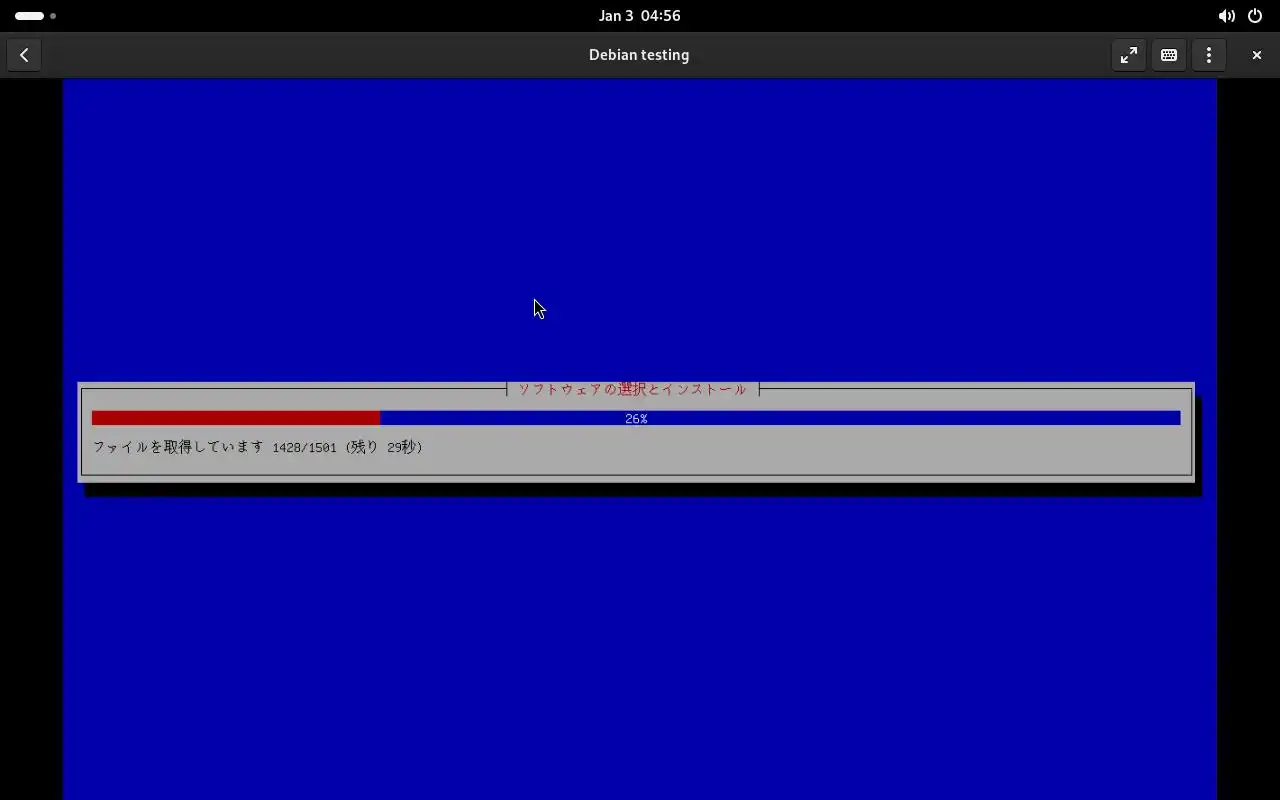Go back using the header back arrow

(24, 55)
